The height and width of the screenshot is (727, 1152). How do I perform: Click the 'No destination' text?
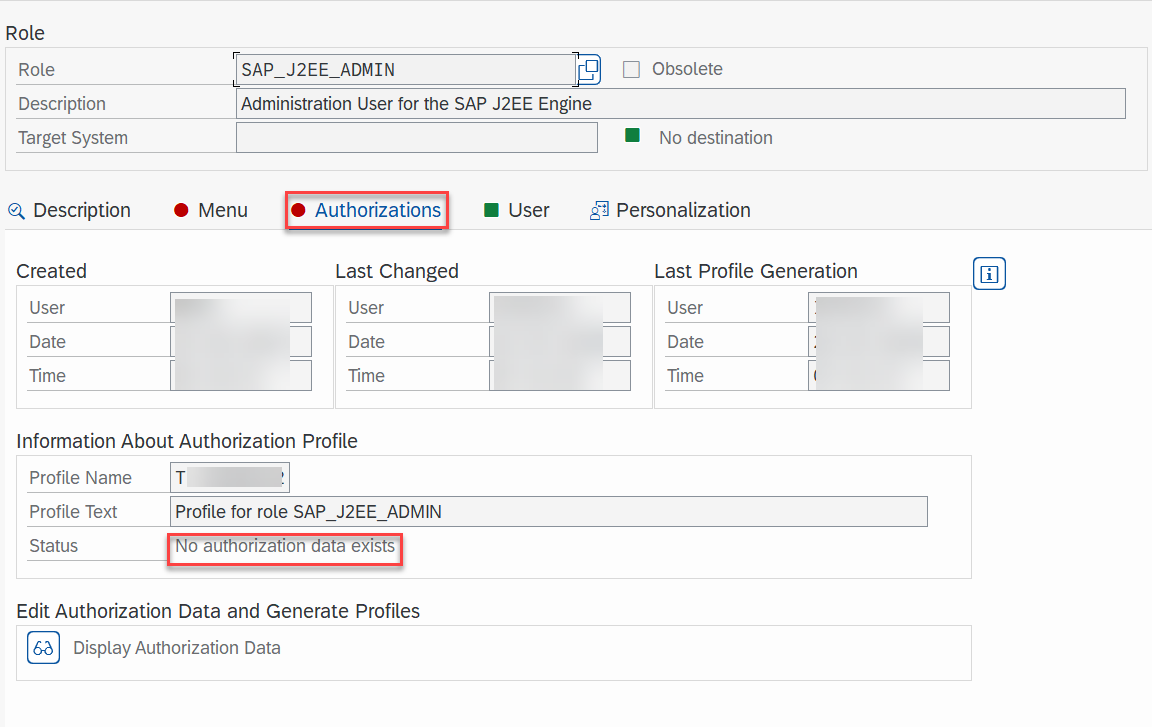tap(716, 137)
